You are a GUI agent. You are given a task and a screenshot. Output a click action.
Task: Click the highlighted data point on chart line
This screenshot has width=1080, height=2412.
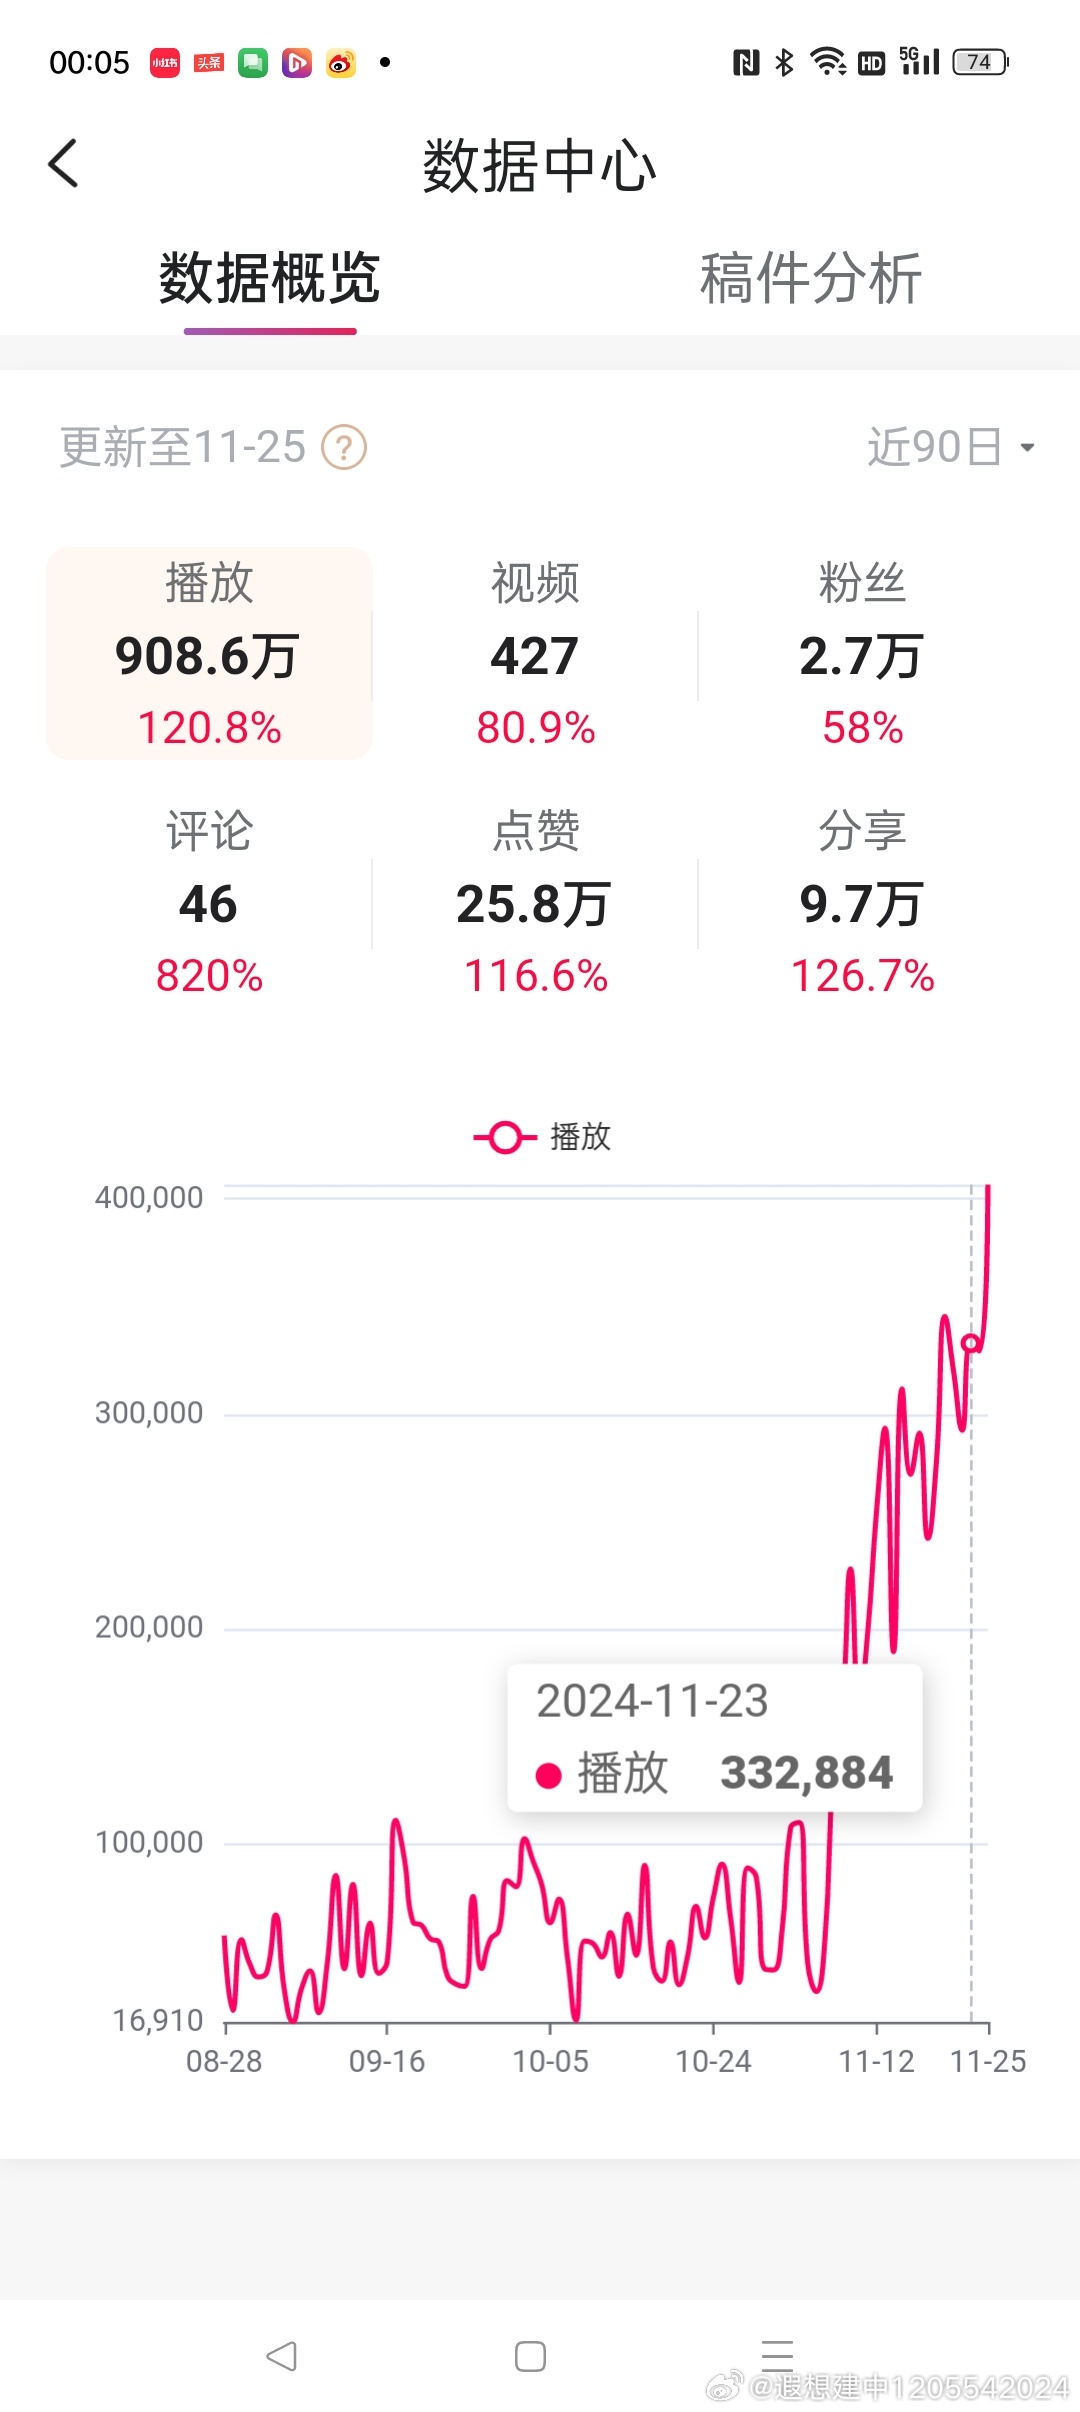click(x=970, y=1343)
